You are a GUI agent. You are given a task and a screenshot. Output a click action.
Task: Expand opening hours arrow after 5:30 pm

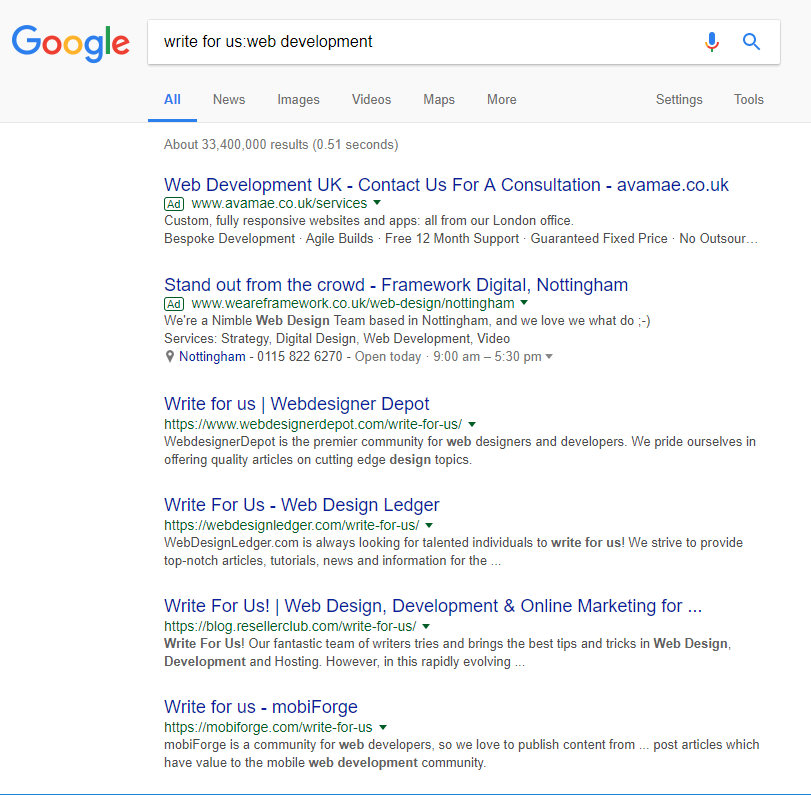coord(549,356)
